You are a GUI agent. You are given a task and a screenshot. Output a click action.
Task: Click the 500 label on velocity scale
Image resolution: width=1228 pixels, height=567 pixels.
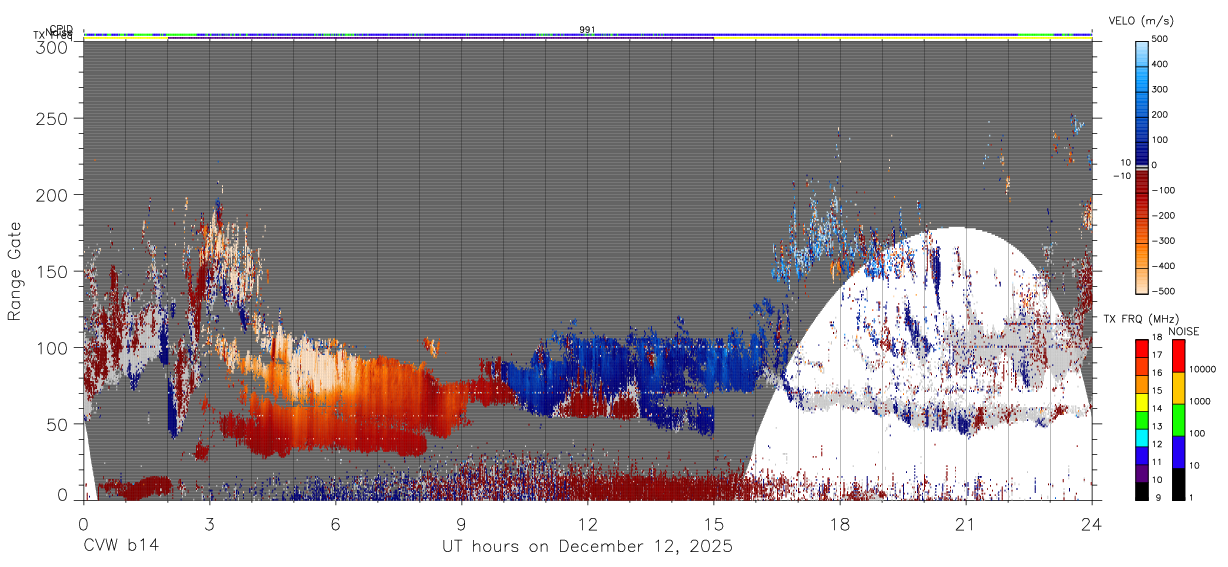(1162, 40)
